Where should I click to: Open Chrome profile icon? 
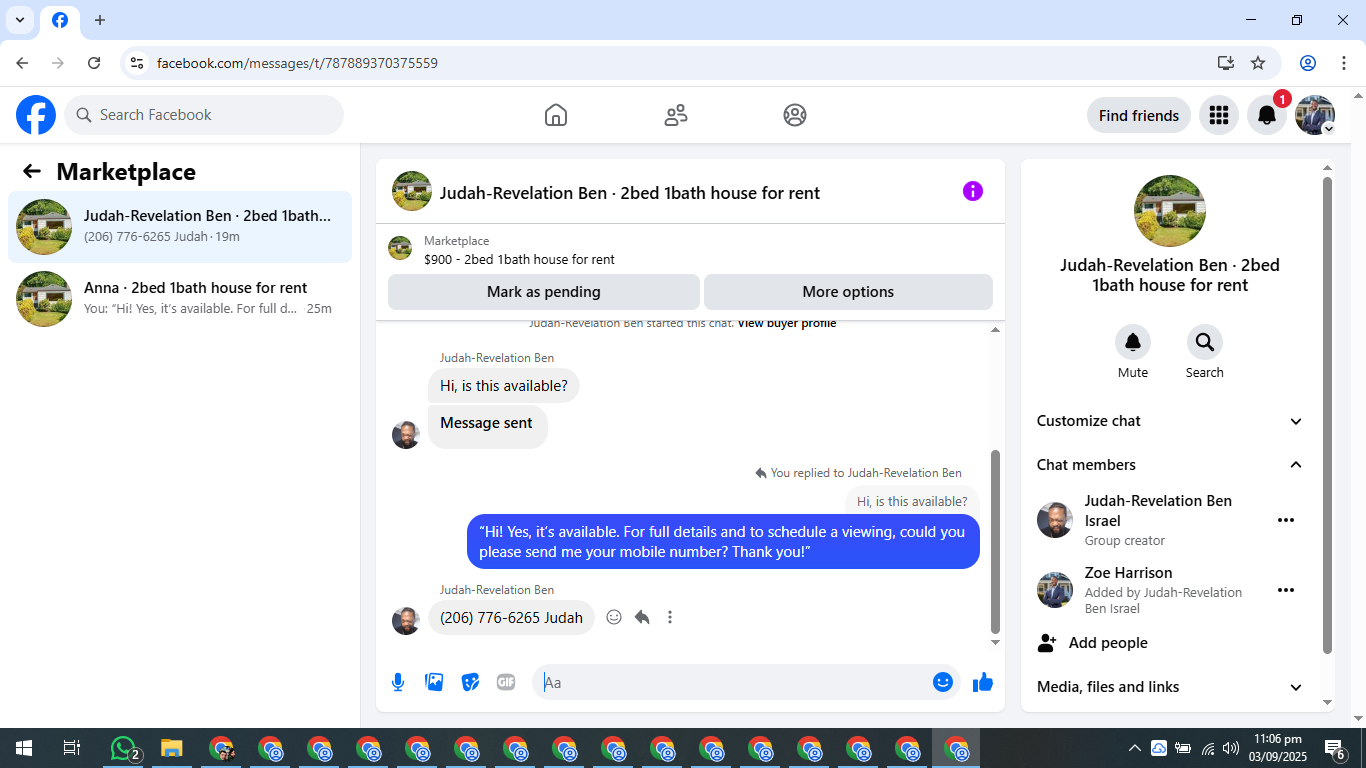[x=1308, y=63]
